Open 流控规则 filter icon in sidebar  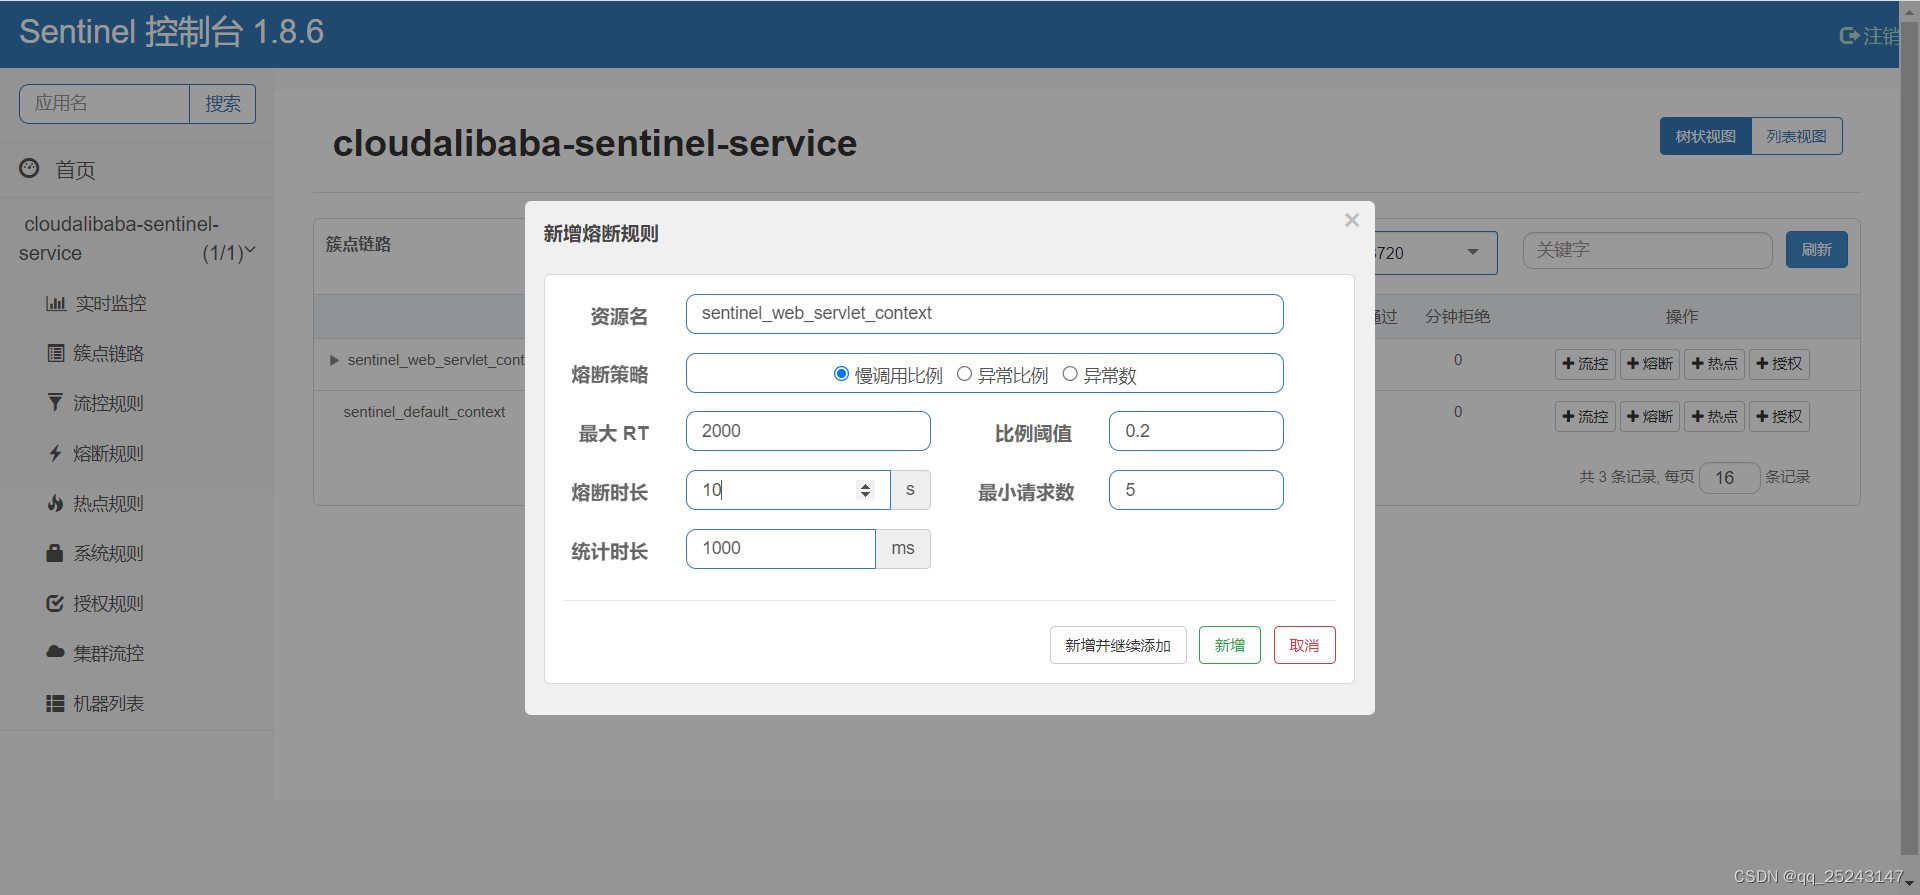click(55, 403)
